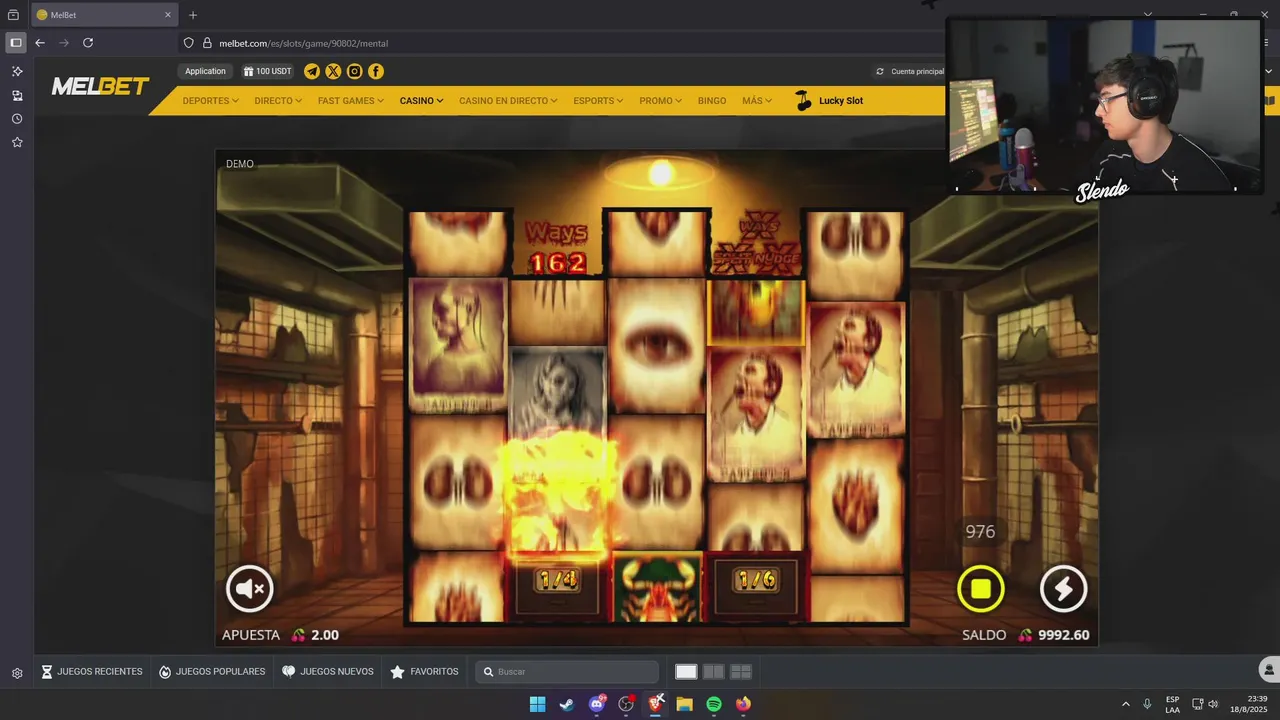This screenshot has width=1280, height=720.
Task: Open the browser sidebar settings gear
Action: click(17, 674)
